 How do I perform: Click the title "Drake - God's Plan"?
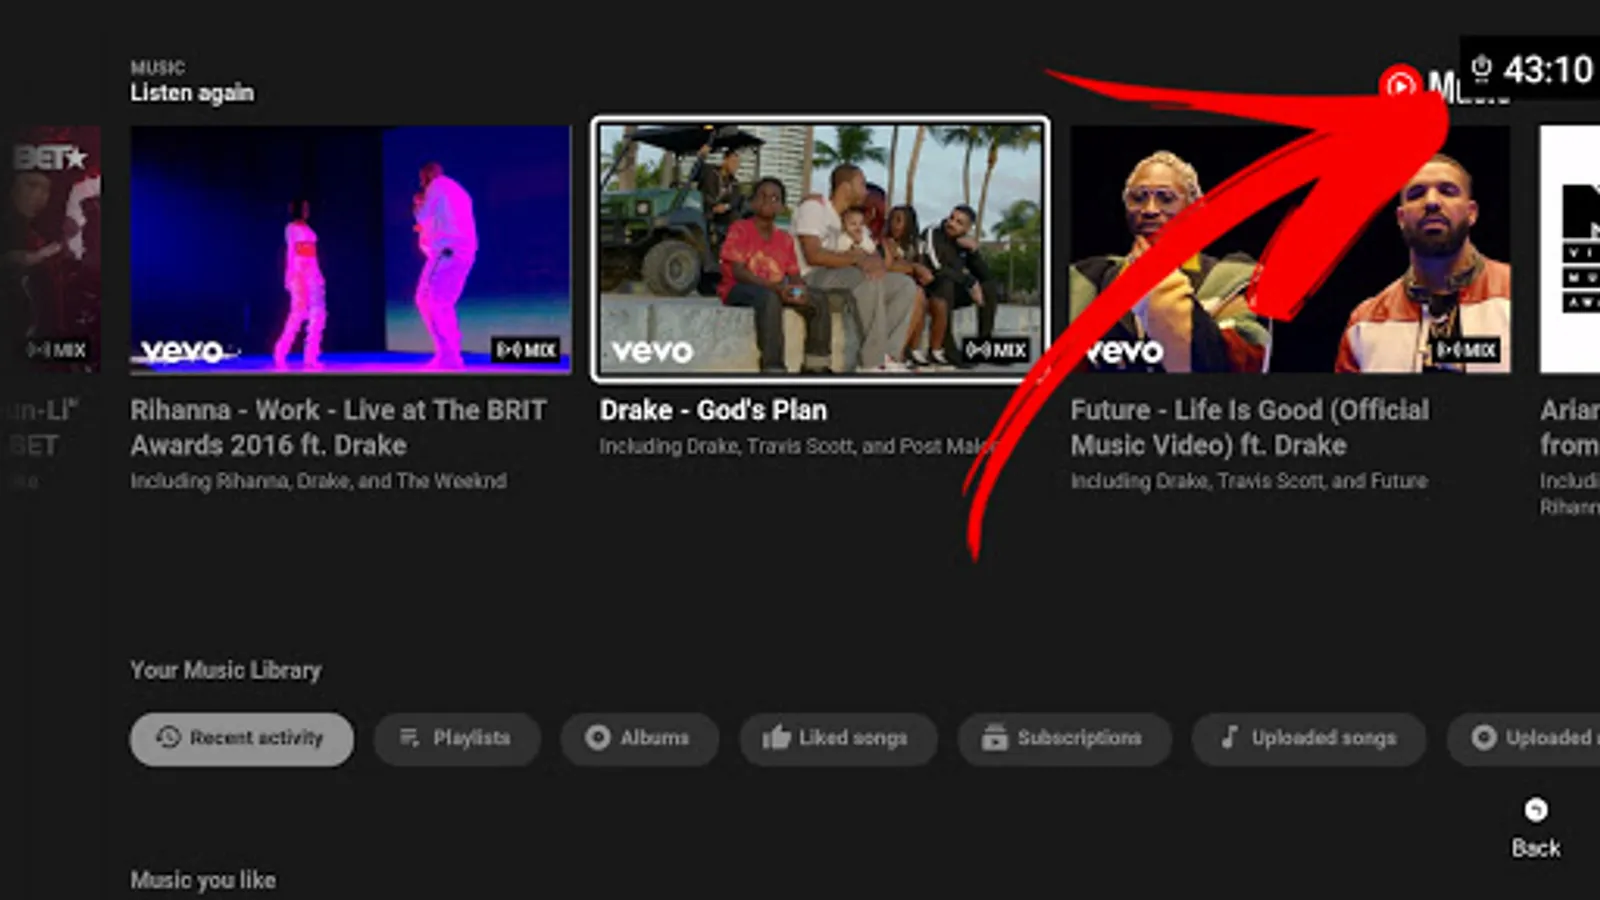tap(713, 410)
